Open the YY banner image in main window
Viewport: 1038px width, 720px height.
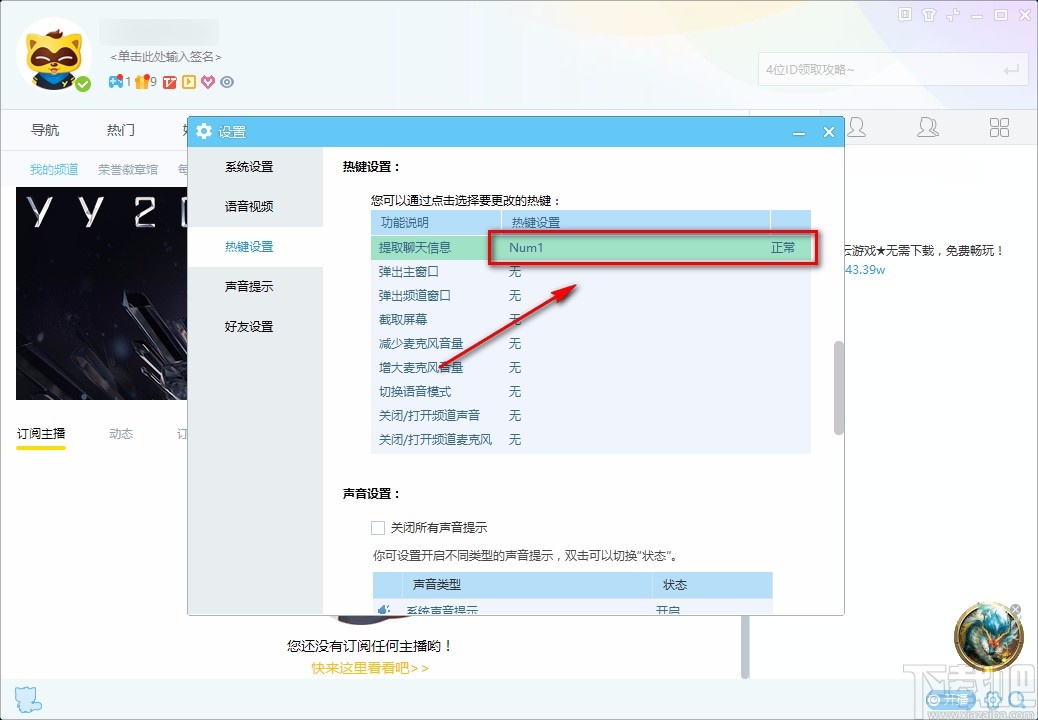click(101, 294)
